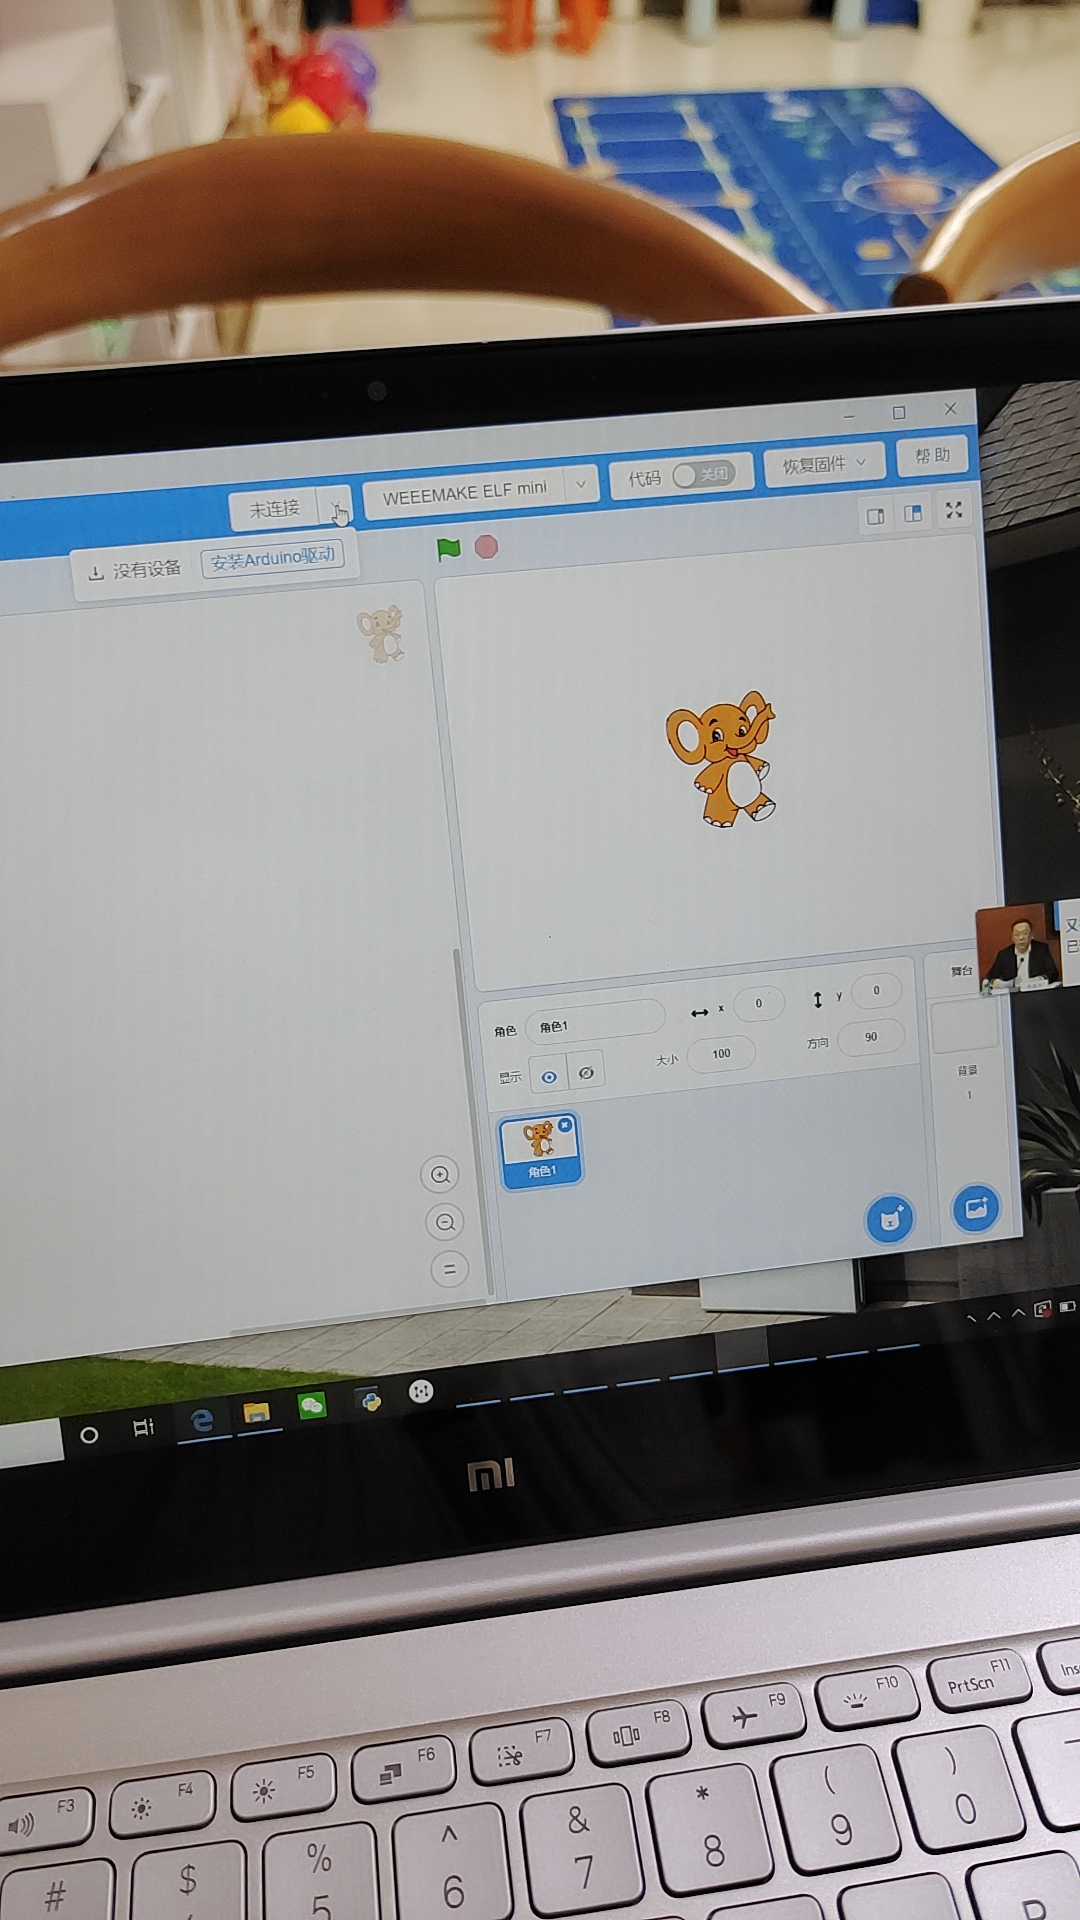
Task: Zoom in the code workspace
Action: coord(440,1175)
